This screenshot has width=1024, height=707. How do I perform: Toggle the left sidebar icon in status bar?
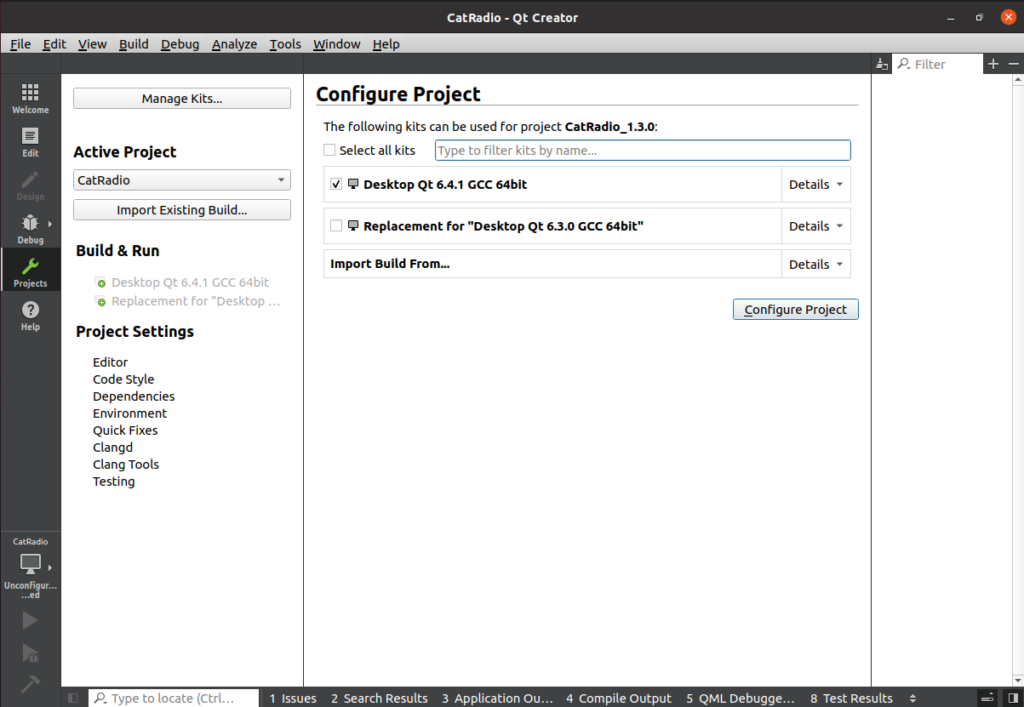73,698
